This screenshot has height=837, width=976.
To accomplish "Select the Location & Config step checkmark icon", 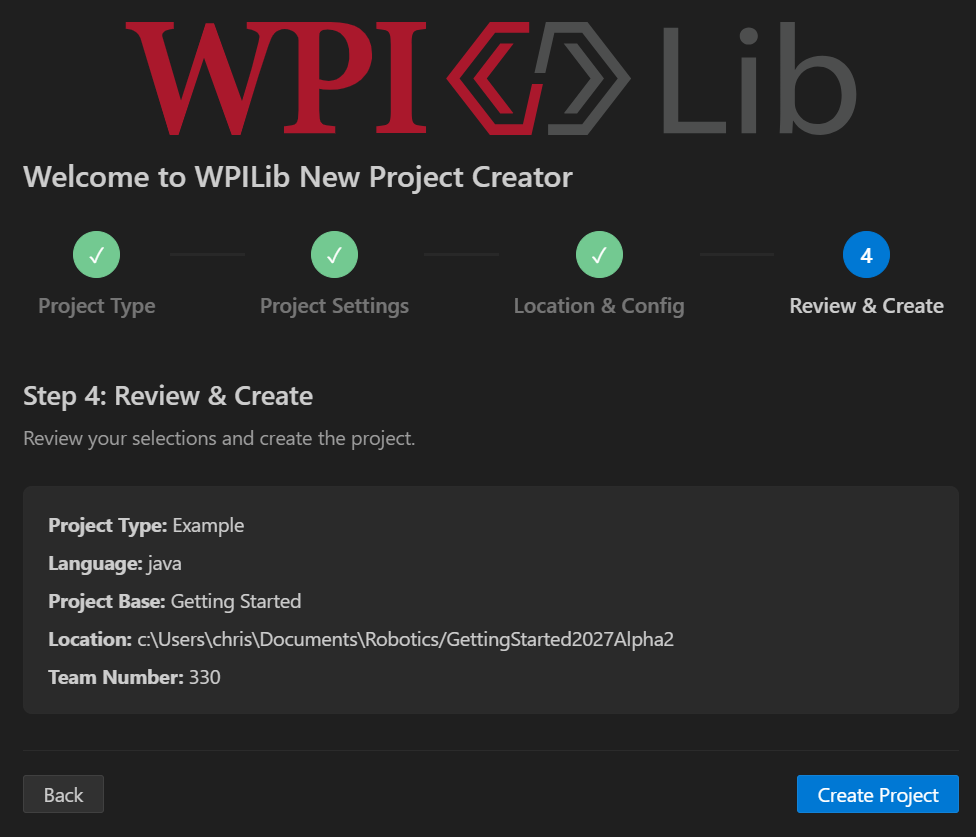I will click(599, 255).
